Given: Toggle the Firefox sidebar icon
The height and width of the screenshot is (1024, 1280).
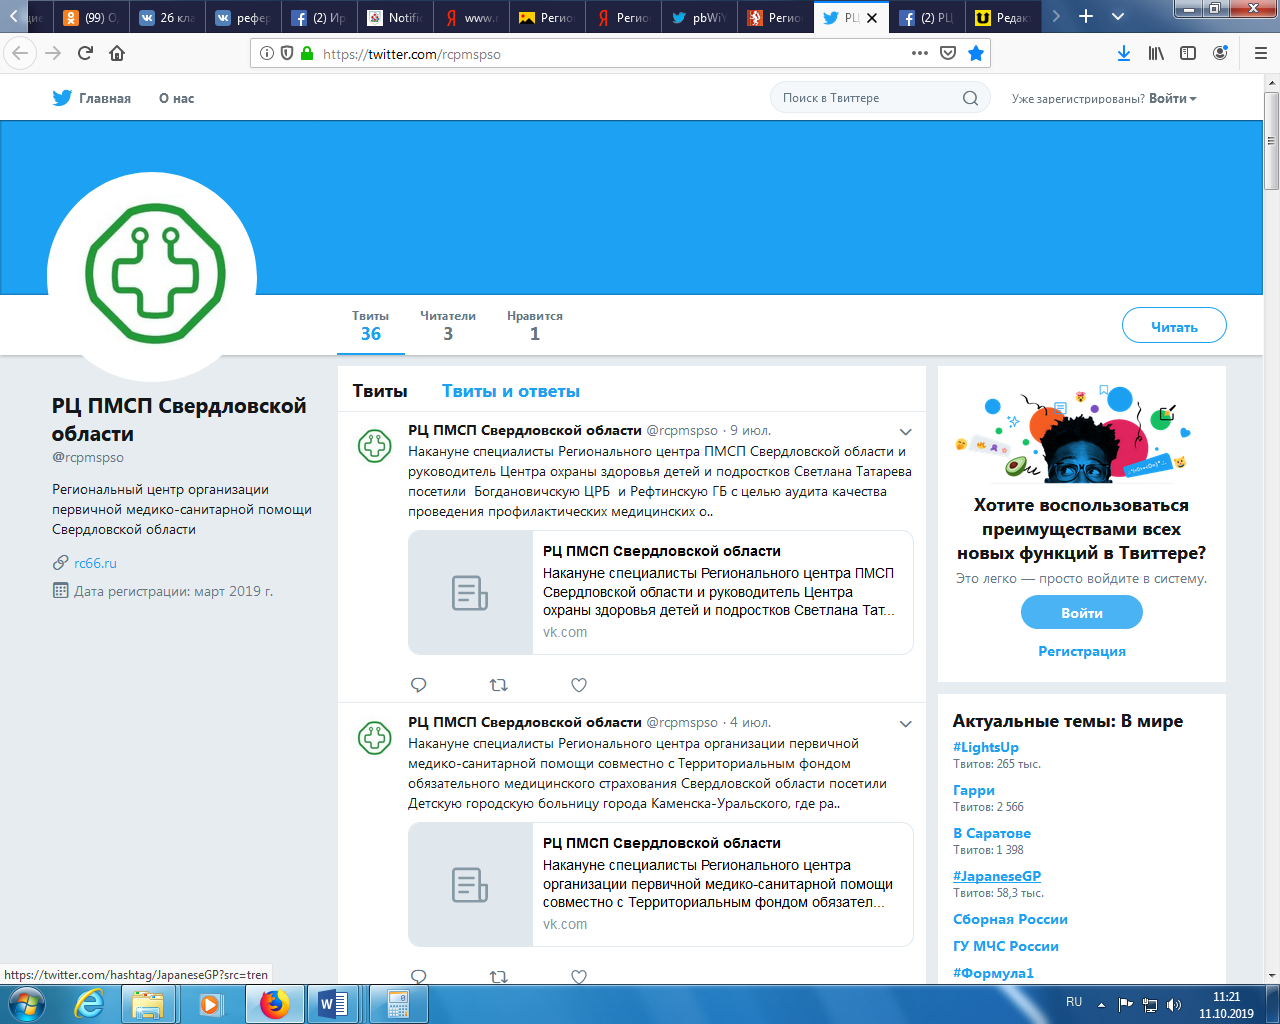Looking at the screenshot, I should (x=1188, y=53).
